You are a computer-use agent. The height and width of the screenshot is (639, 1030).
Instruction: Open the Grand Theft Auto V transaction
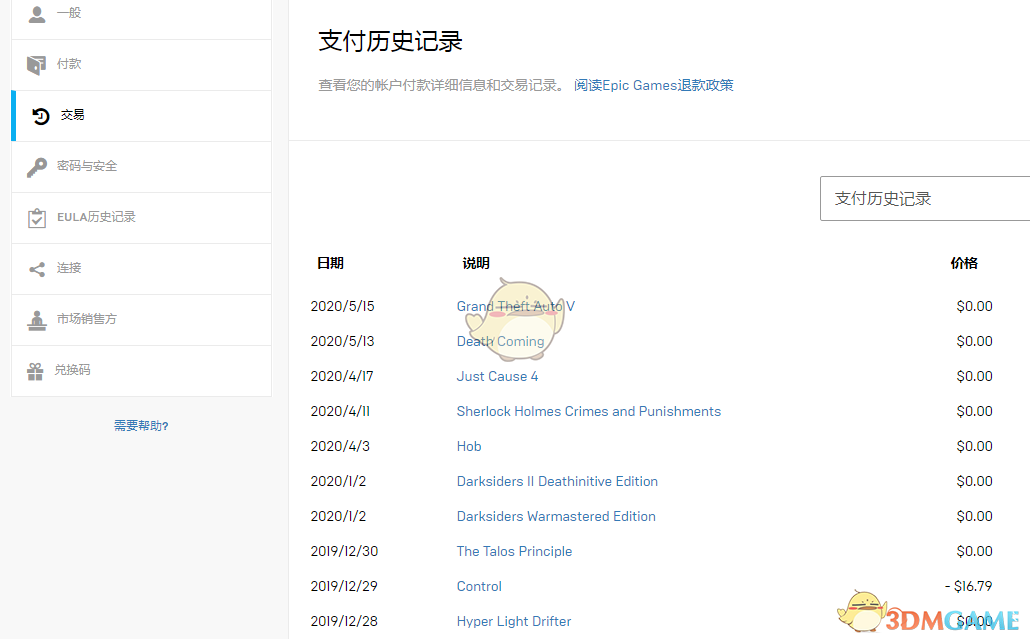click(x=516, y=306)
